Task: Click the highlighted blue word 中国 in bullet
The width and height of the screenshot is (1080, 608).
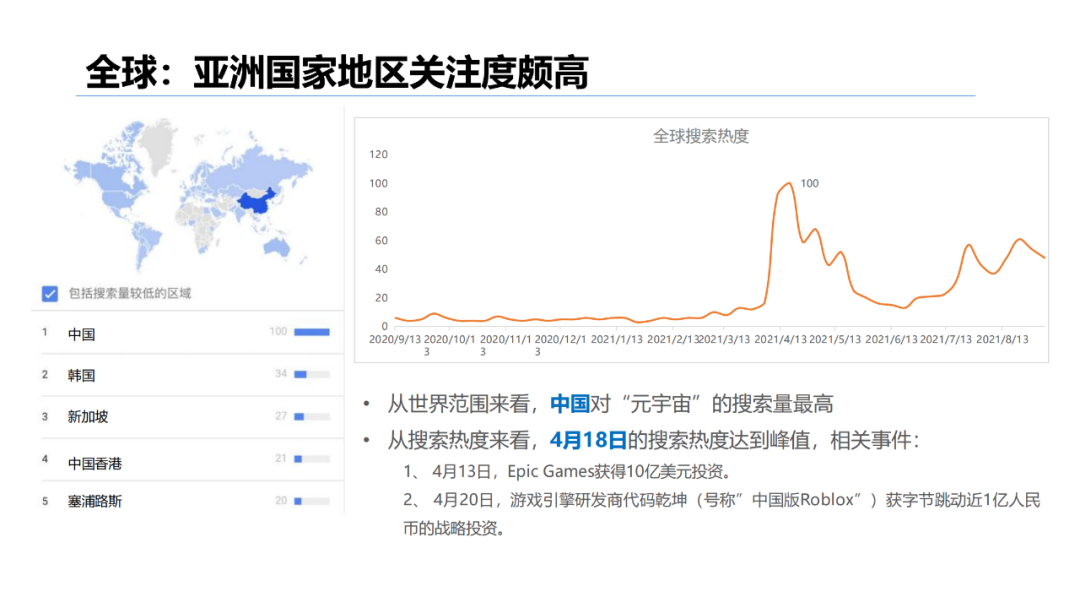Action: pyautogui.click(x=570, y=403)
